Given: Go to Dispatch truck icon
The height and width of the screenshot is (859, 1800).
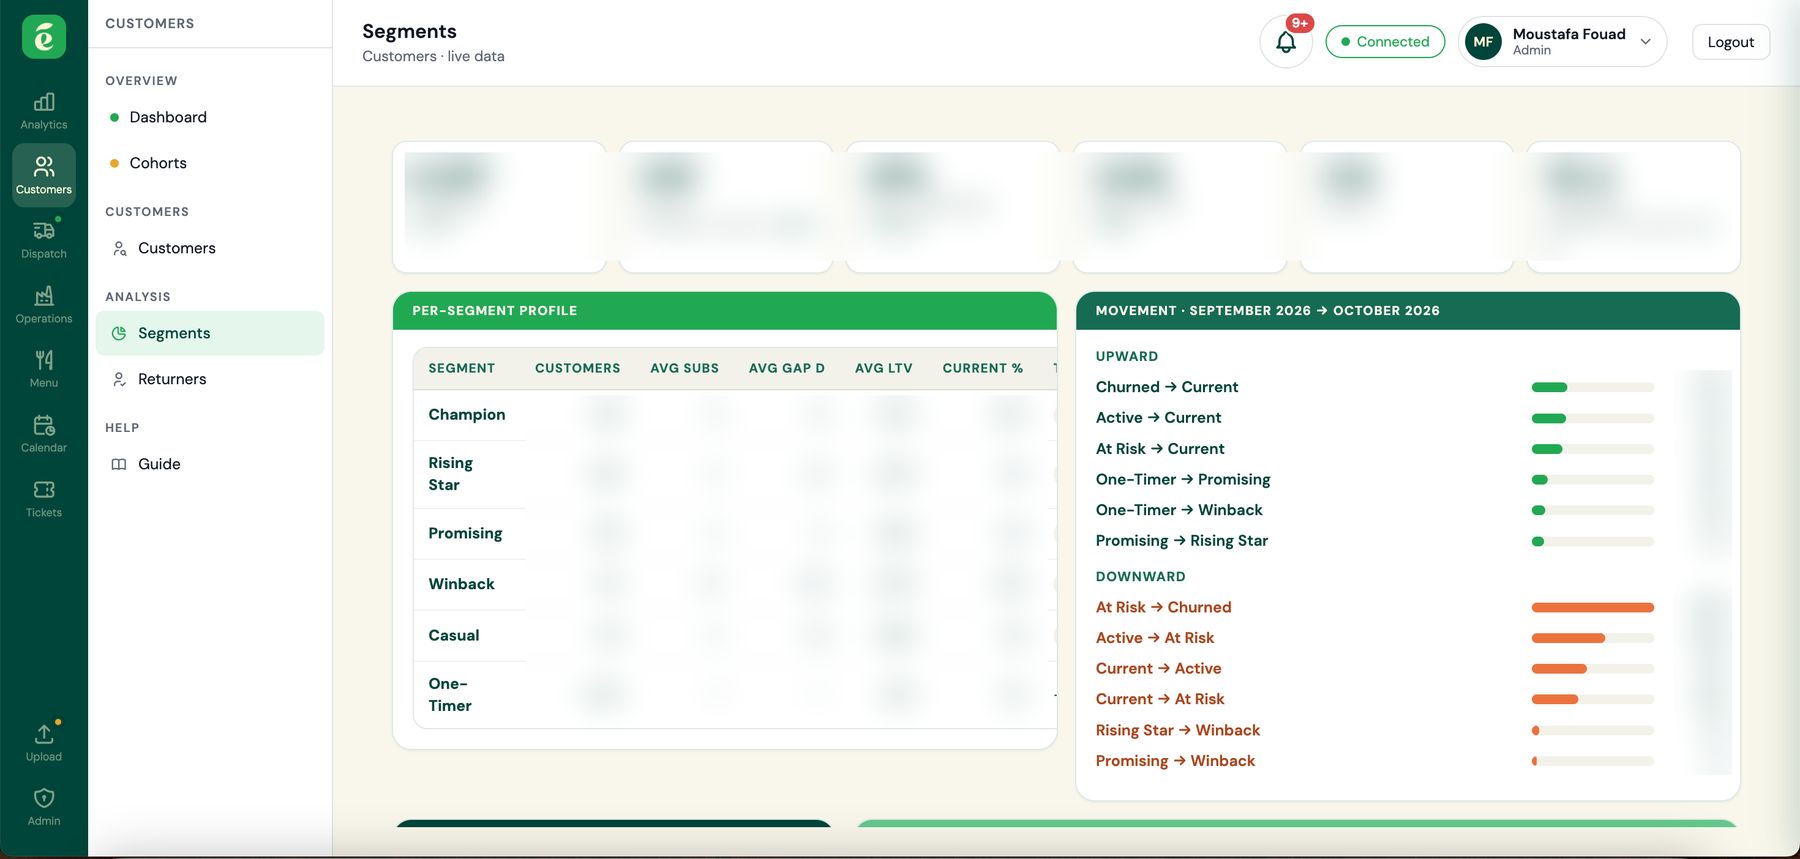Looking at the screenshot, I should (x=44, y=240).
